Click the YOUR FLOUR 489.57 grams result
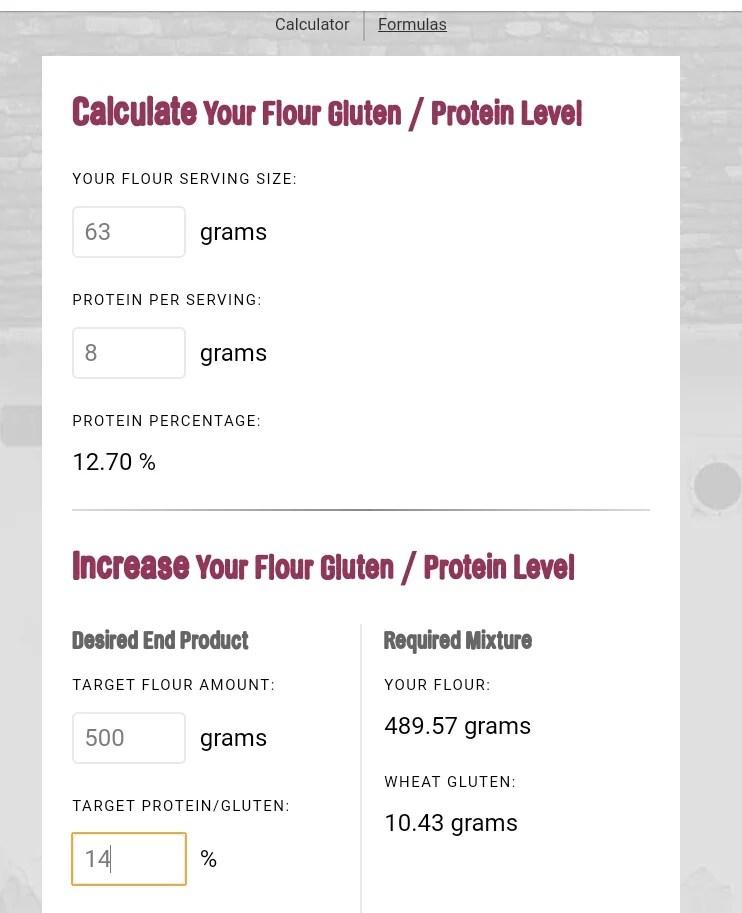The width and height of the screenshot is (742, 913). [x=457, y=726]
